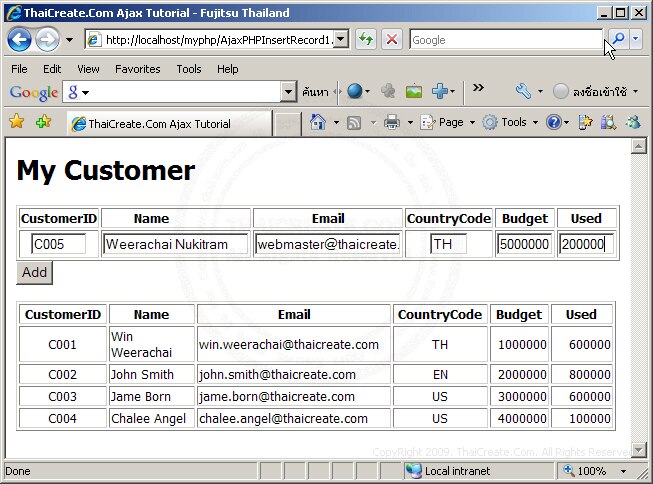Click the Name input containing Weerachai Nukitram
This screenshot has width=653, height=484.
click(x=175, y=244)
